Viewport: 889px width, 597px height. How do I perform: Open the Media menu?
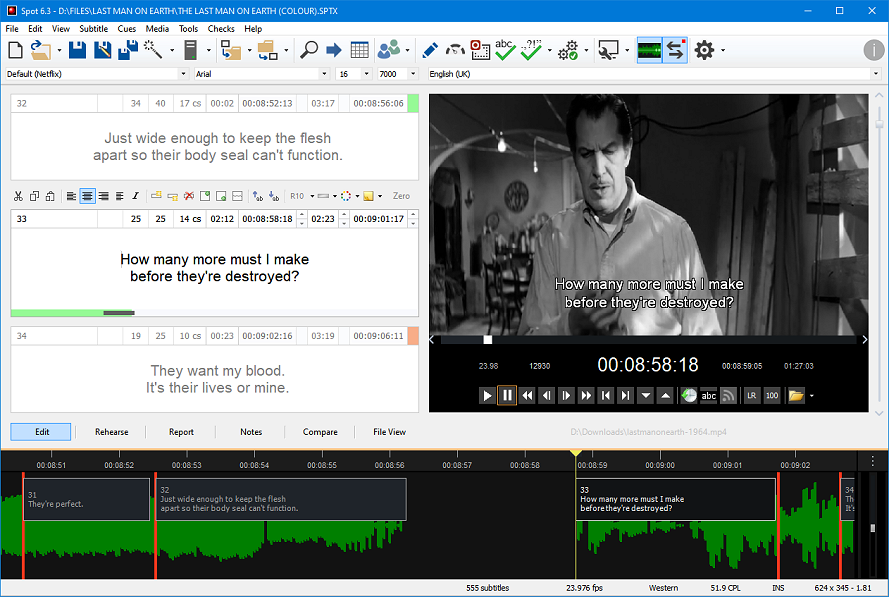(x=157, y=28)
